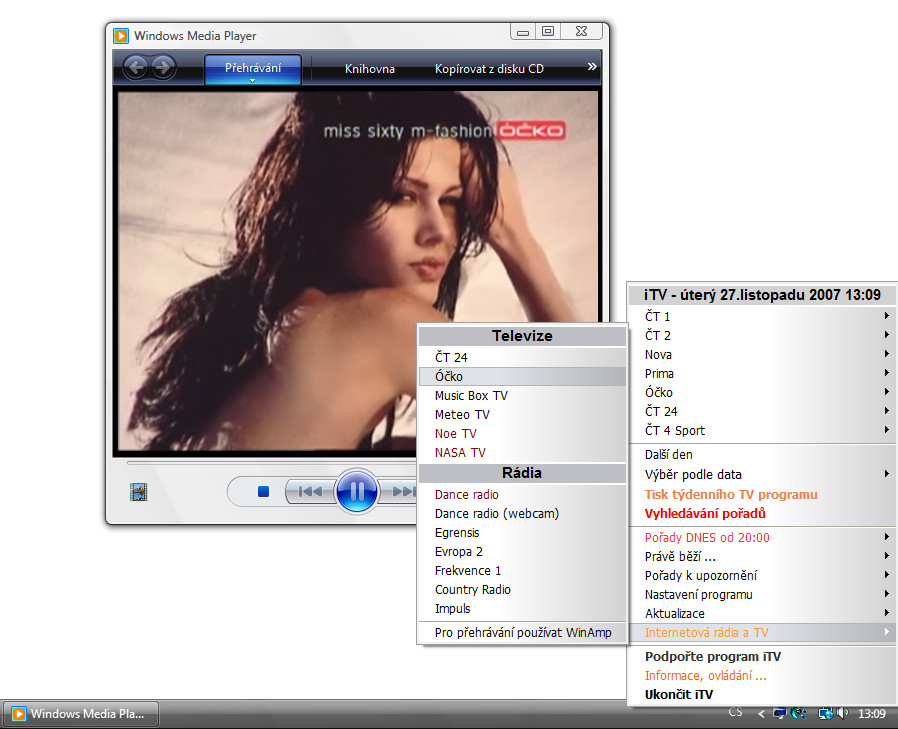Open Pořady k upozornění submenu
This screenshot has height=729, width=898.
click(762, 575)
